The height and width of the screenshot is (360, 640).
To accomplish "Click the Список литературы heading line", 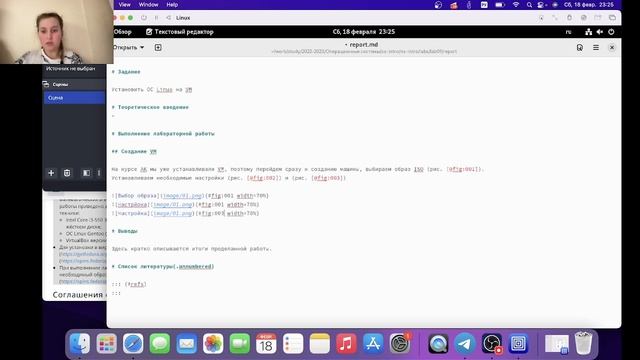I will (x=163, y=267).
